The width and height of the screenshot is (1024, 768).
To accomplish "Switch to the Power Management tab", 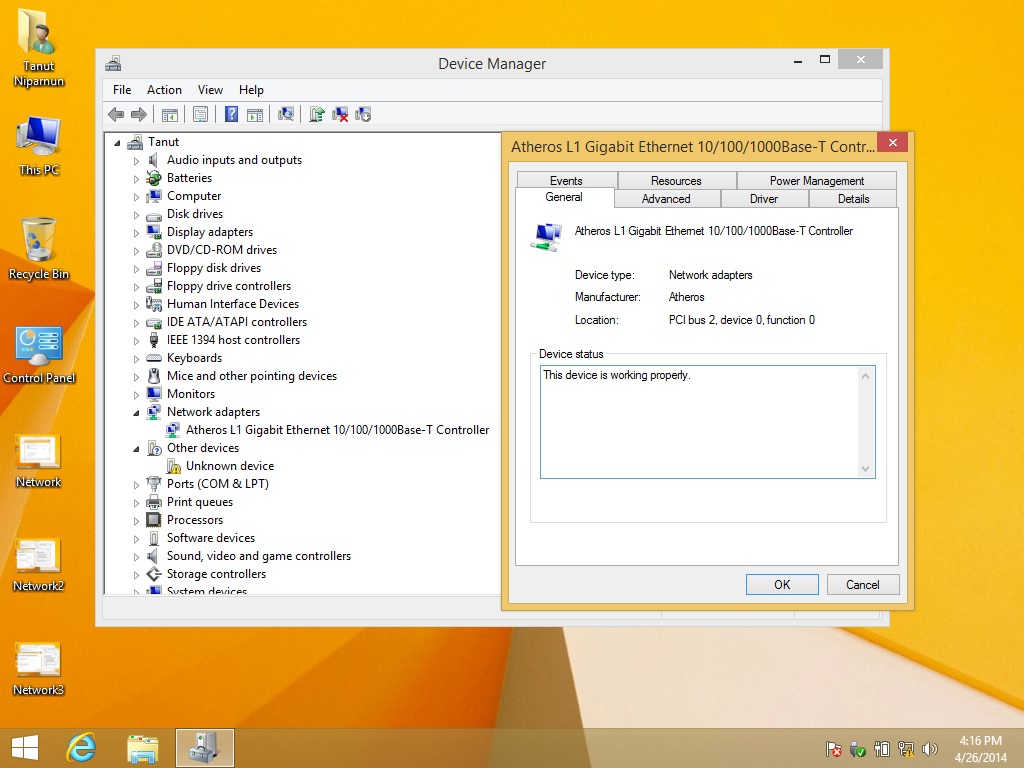I will point(816,181).
